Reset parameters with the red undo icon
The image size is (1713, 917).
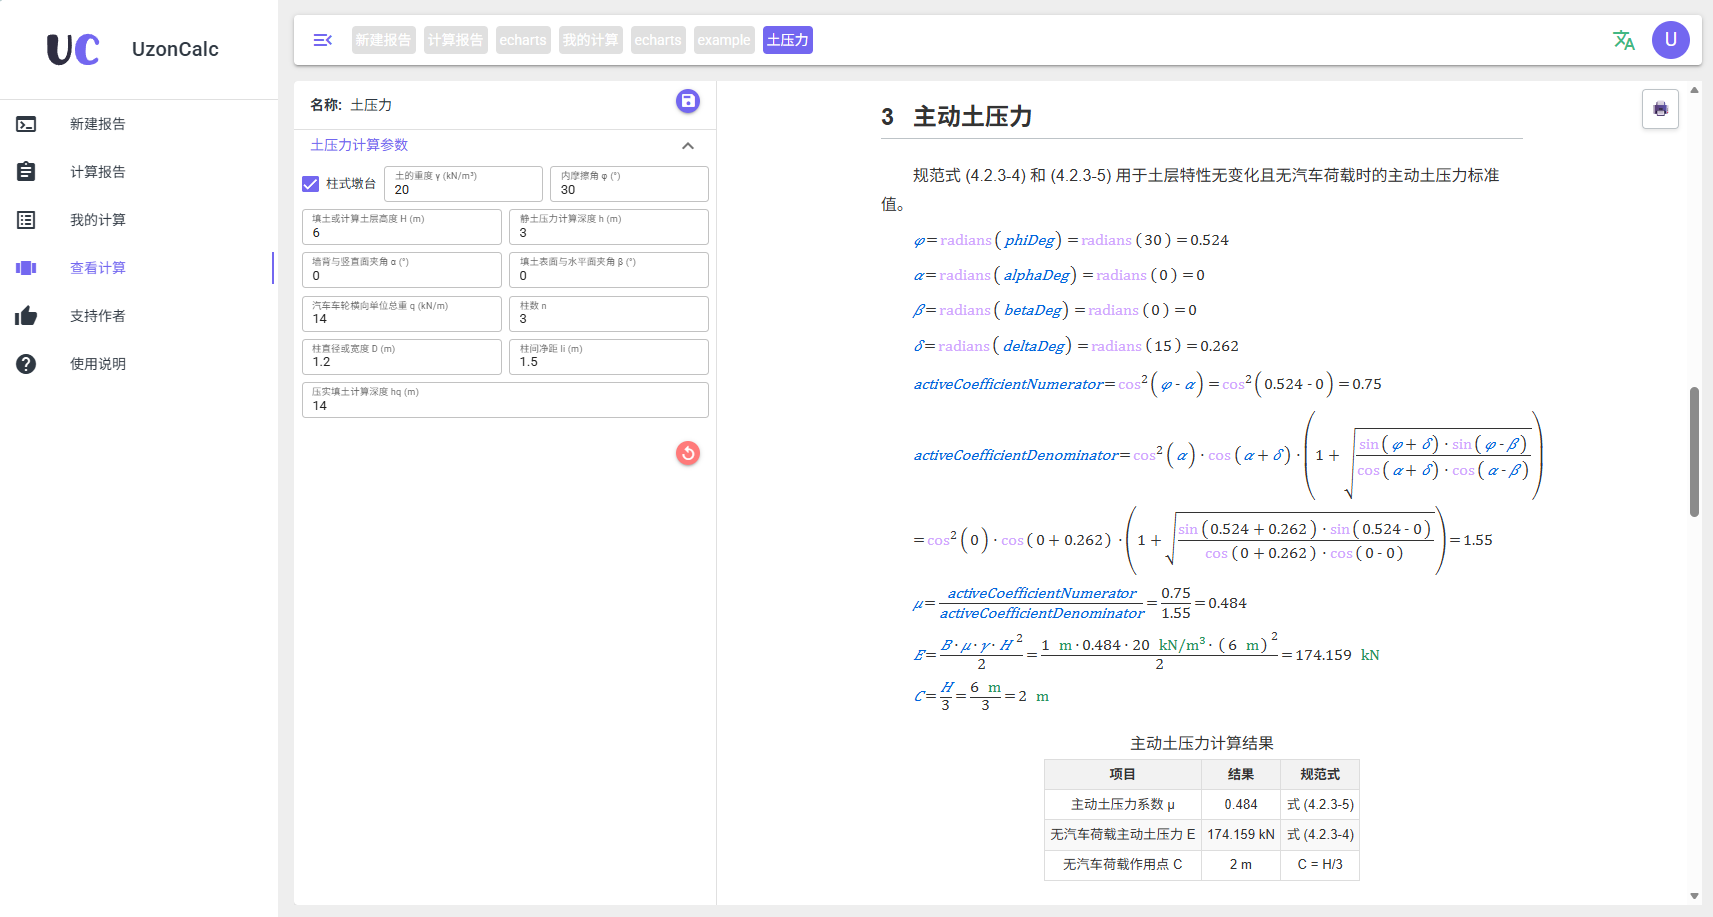(x=688, y=453)
